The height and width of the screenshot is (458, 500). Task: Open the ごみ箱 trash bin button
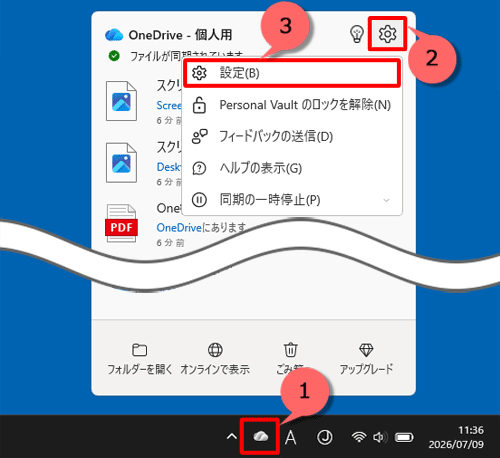[x=290, y=359]
